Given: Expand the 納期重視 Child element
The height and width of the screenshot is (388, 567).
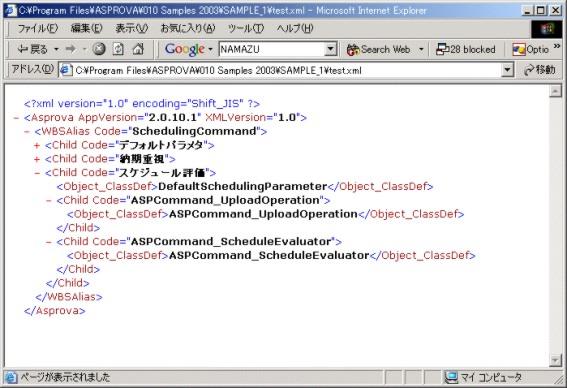Looking at the screenshot, I should coord(37,159).
